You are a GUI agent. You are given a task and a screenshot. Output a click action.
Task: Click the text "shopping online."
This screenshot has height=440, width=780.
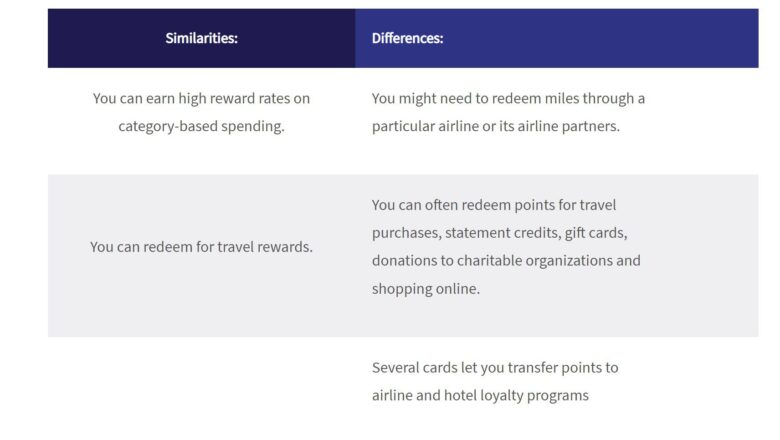426,288
